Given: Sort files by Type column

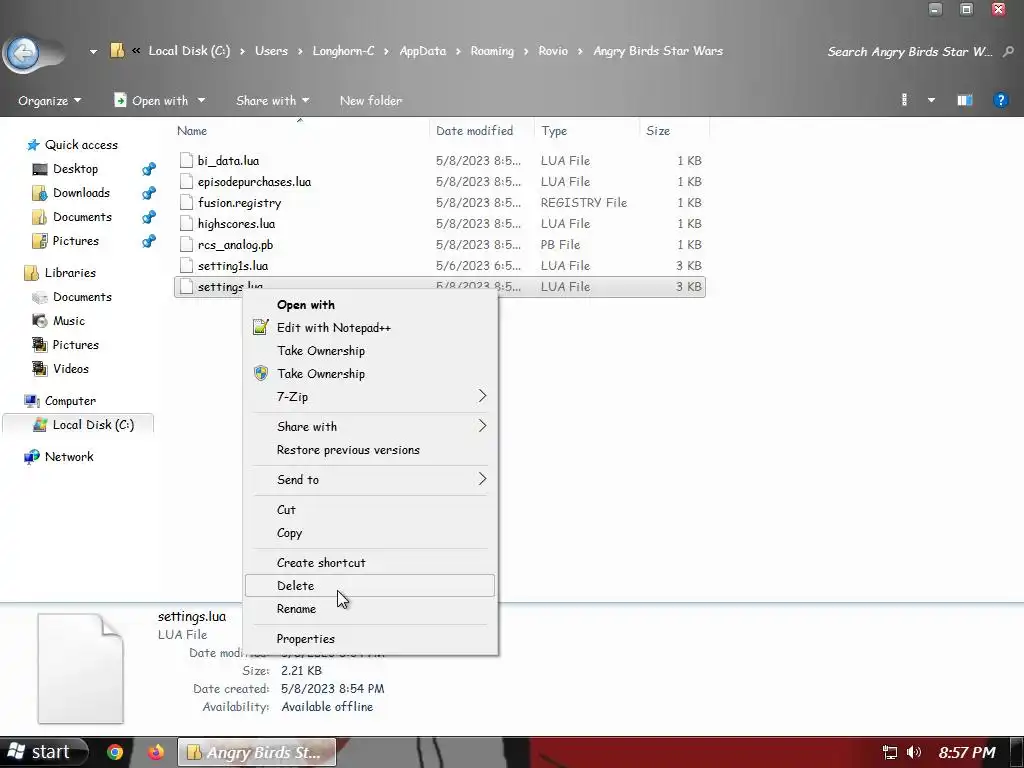Looking at the screenshot, I should pyautogui.click(x=554, y=131).
